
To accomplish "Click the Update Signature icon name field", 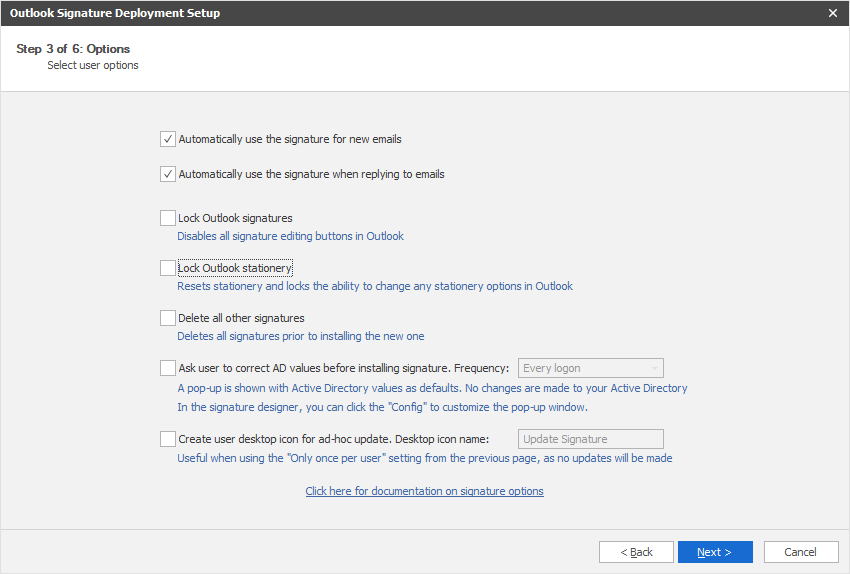I will tap(591, 439).
